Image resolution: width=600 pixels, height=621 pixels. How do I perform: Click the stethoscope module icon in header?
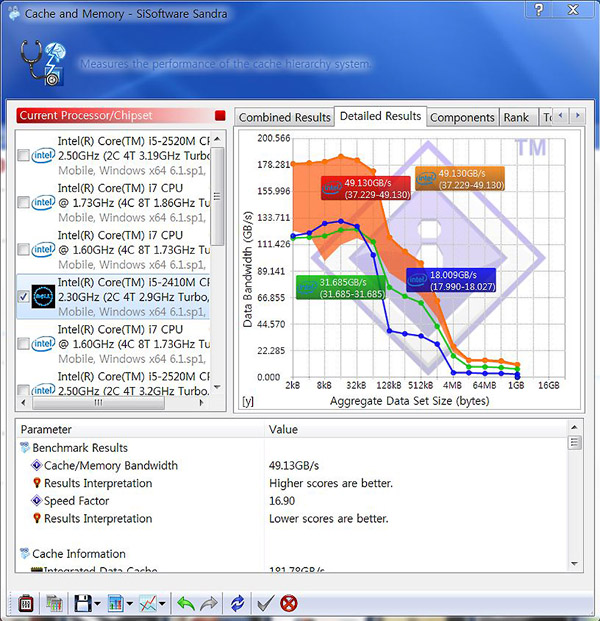click(43, 63)
